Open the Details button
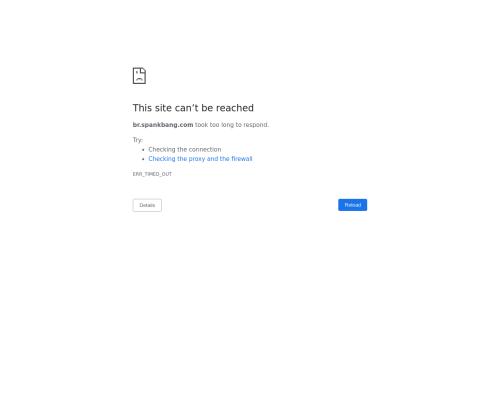Screen dimensions: 500x400 tap(147, 205)
